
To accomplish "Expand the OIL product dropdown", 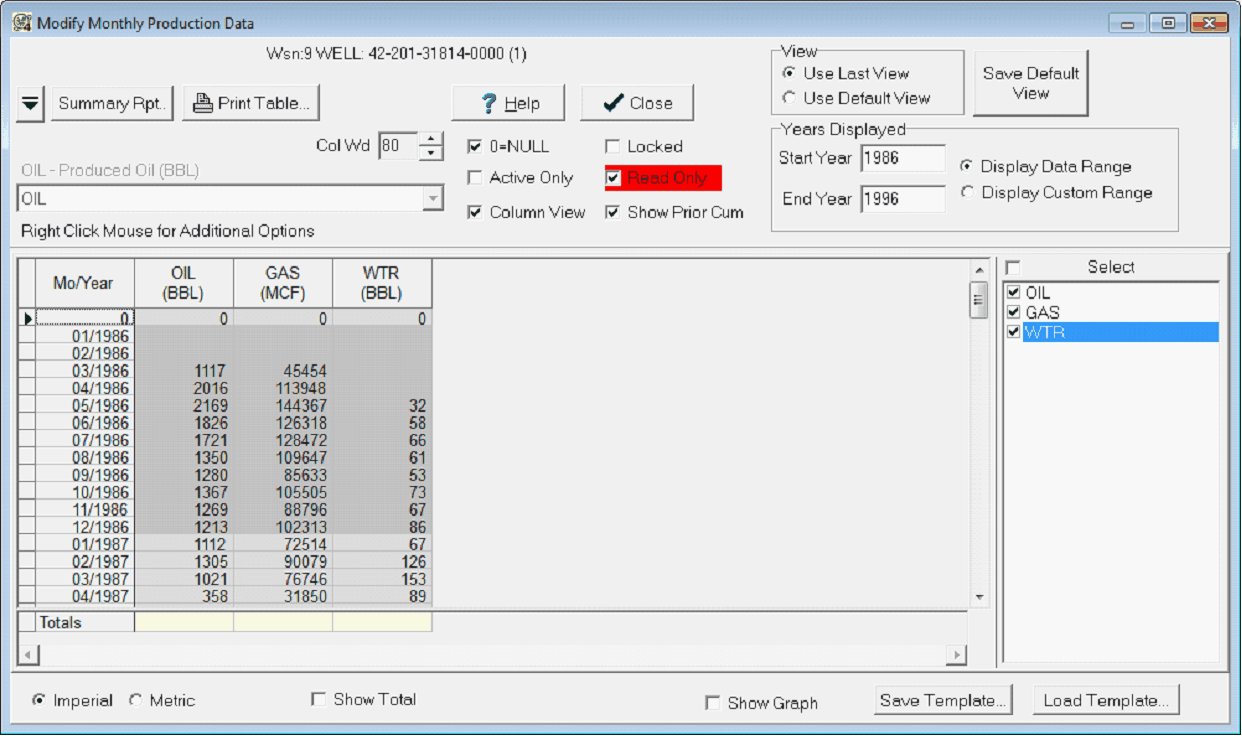I will click(433, 199).
